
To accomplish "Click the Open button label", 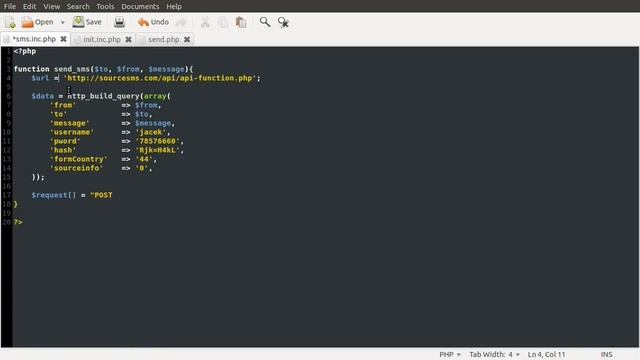I will tap(44, 22).
